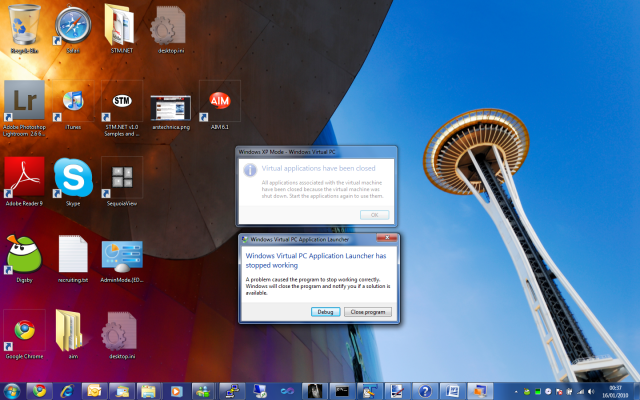Viewport: 640px width, 400px height.
Task: Click Debug in the Application Launcher dialog
Action: (325, 312)
